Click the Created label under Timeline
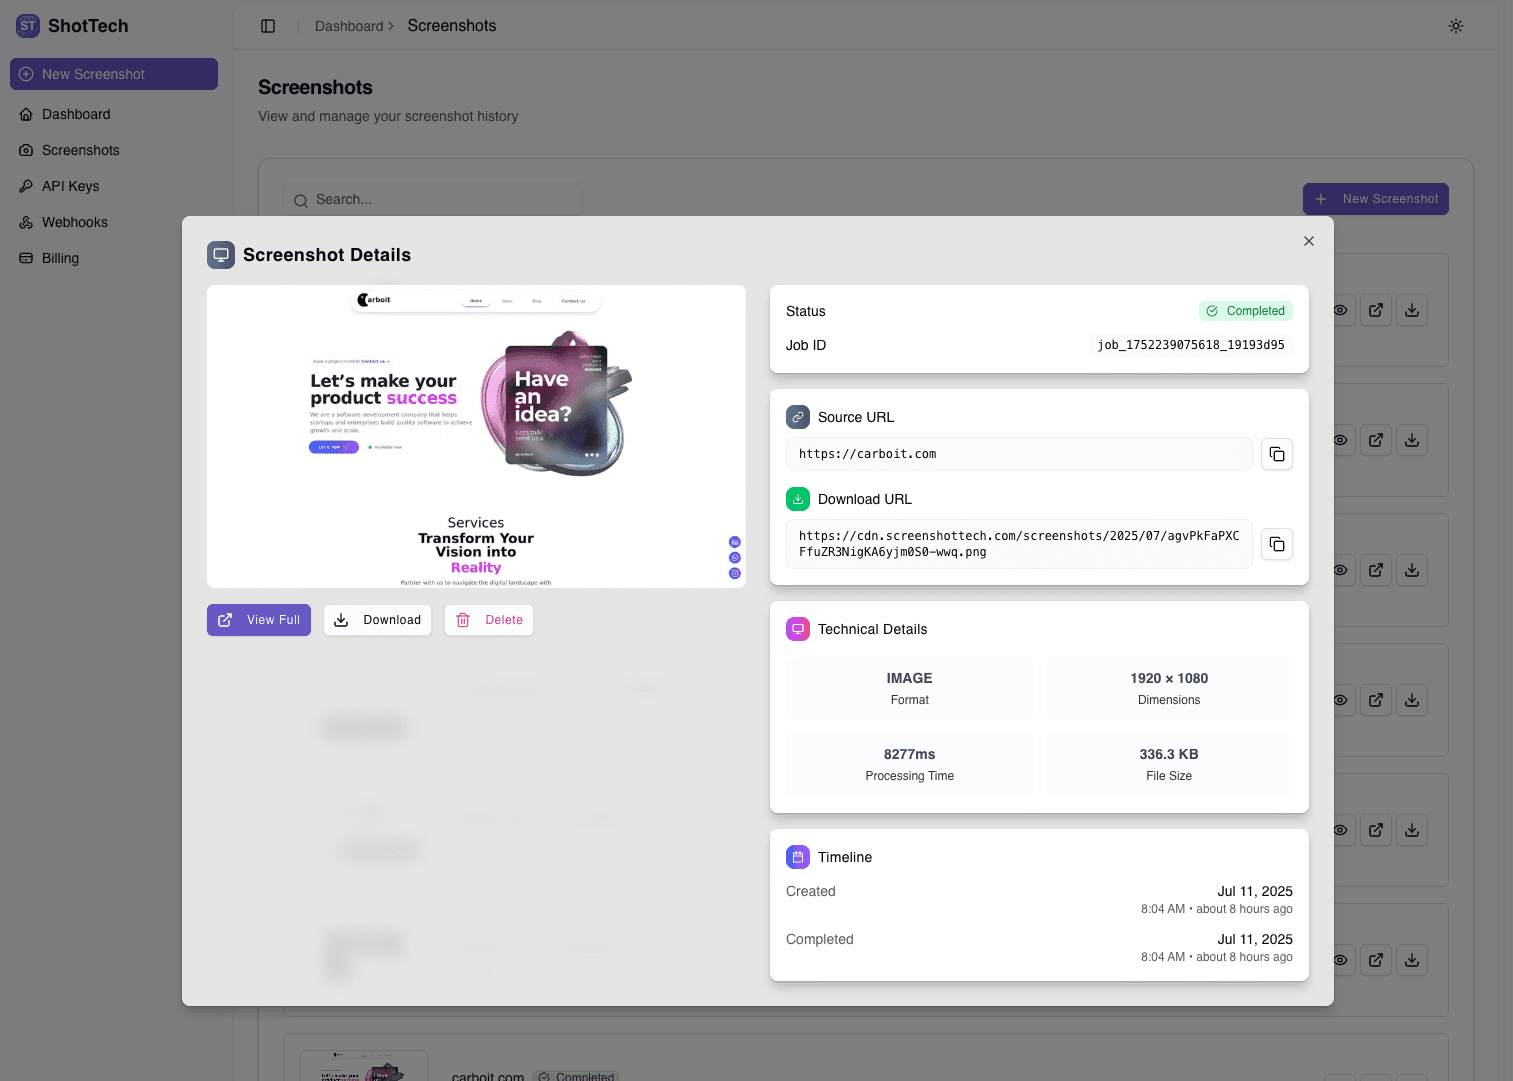 click(811, 891)
